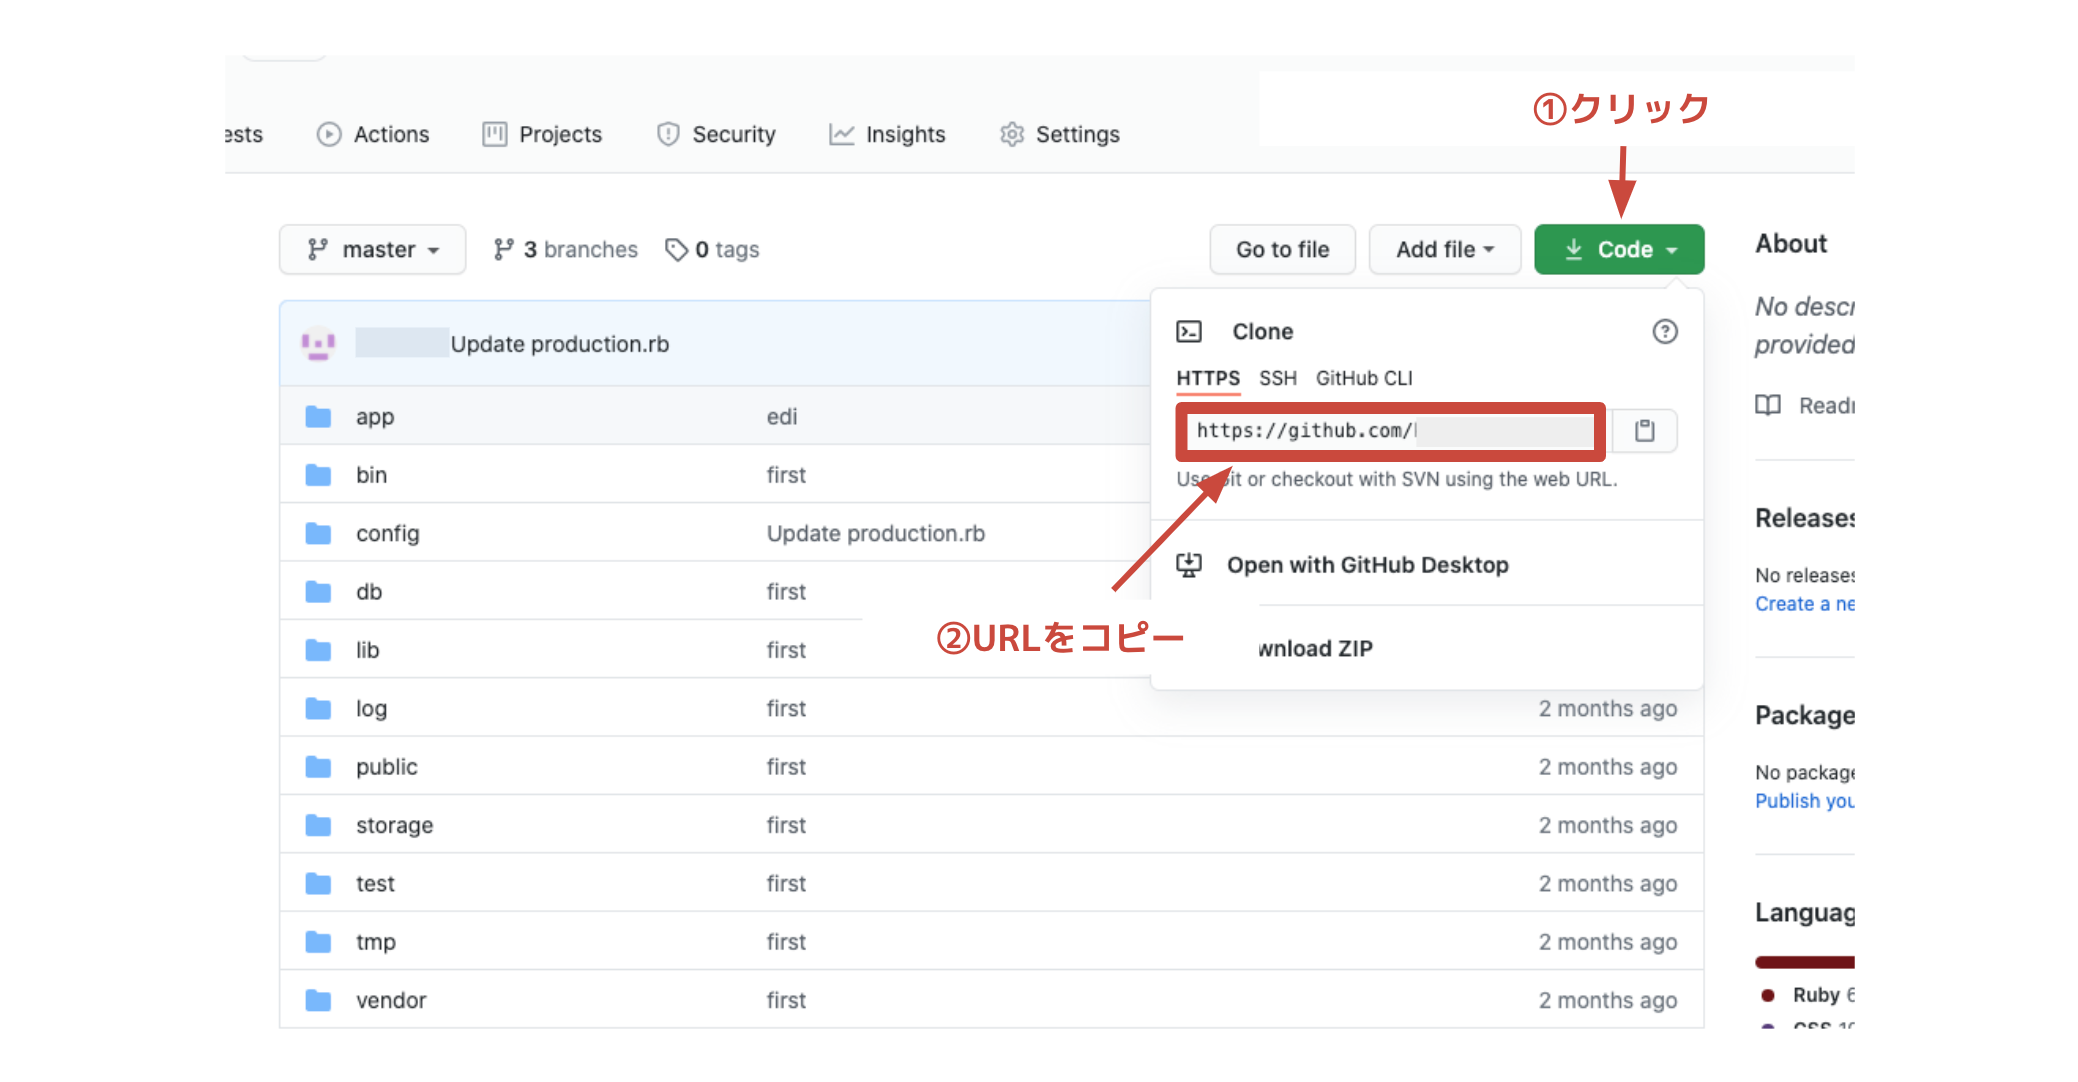Select the GitHub CLI clone tab
2078x1082 pixels.
pos(1363,378)
